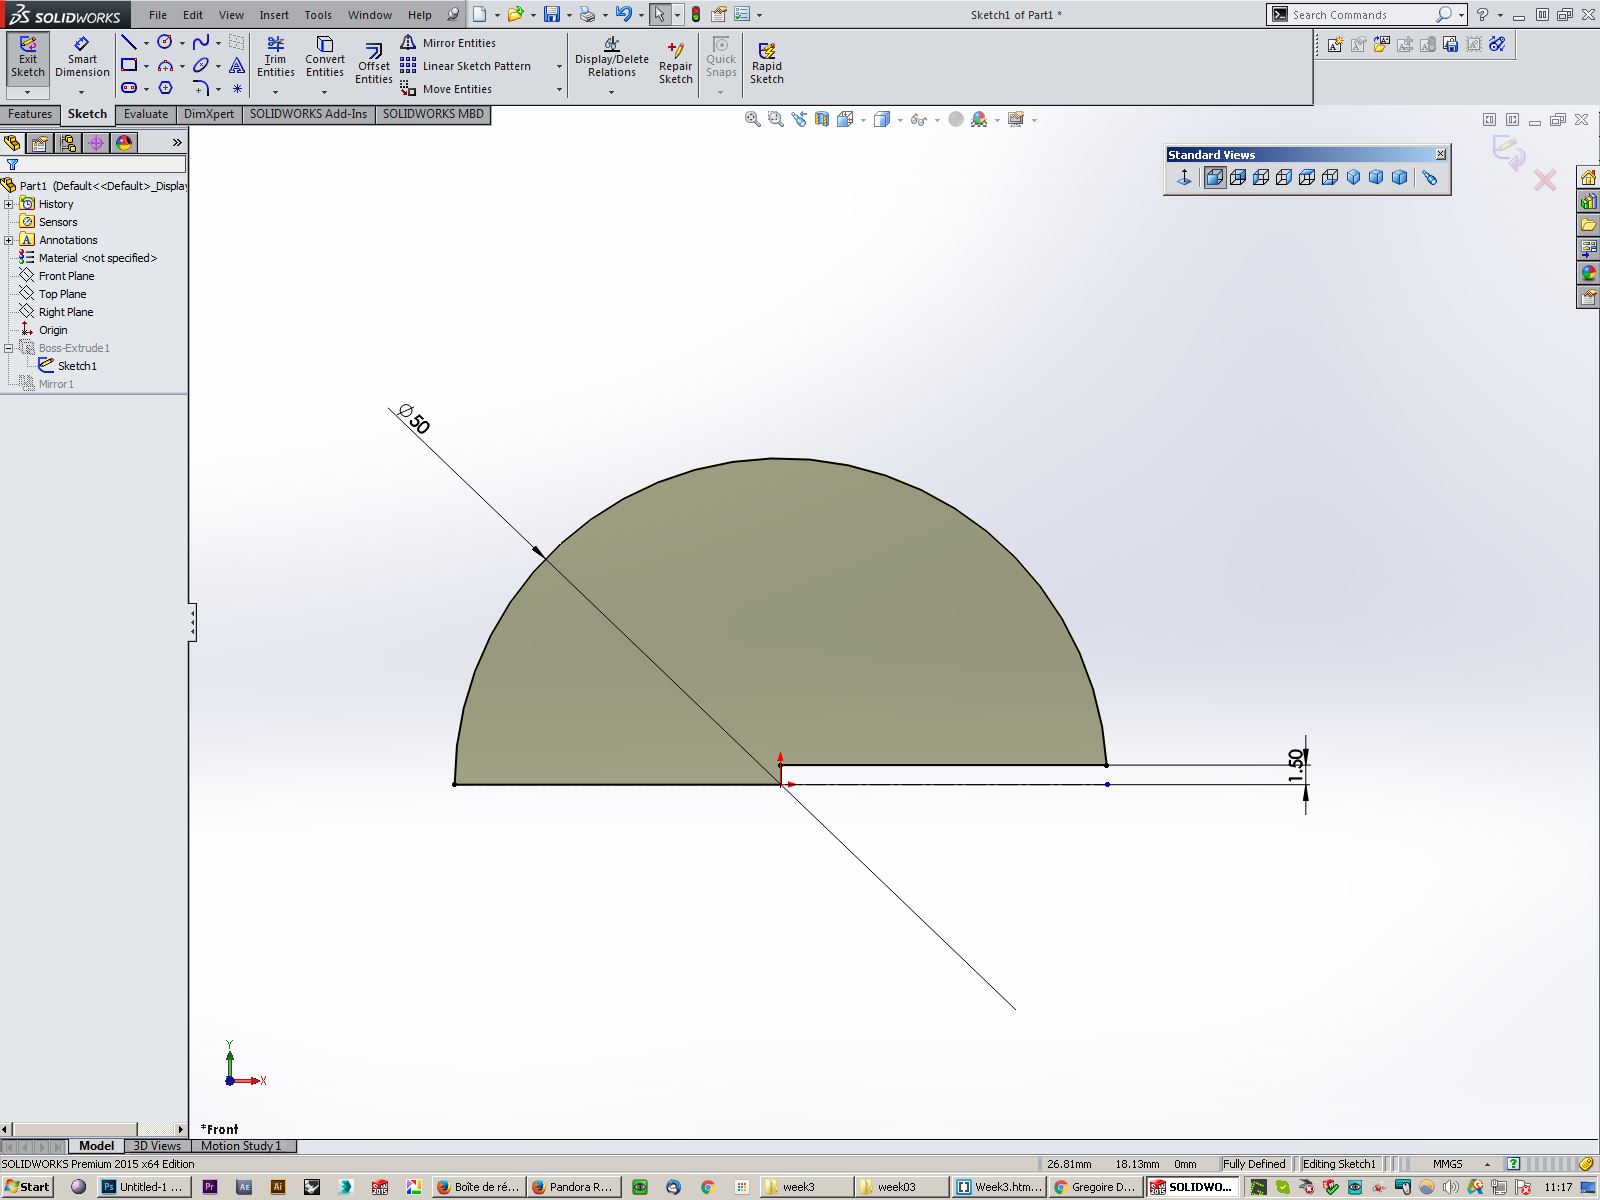Collapse the Boss-Extrude1 tree node

click(x=9, y=348)
